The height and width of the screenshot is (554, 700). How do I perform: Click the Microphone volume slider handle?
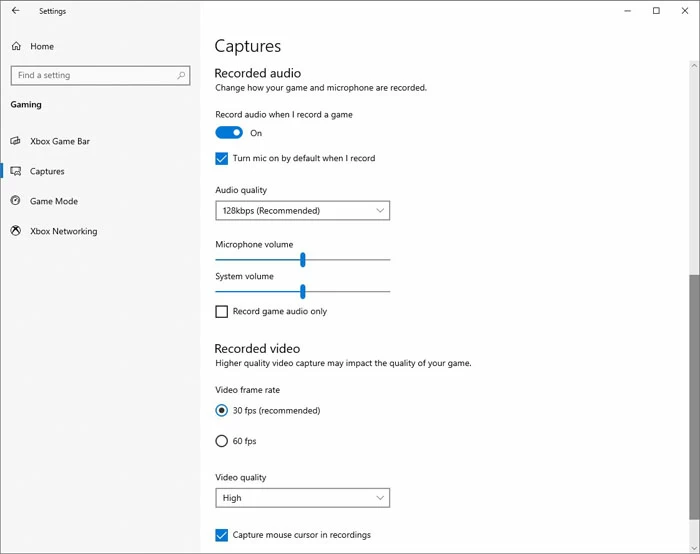point(302,260)
